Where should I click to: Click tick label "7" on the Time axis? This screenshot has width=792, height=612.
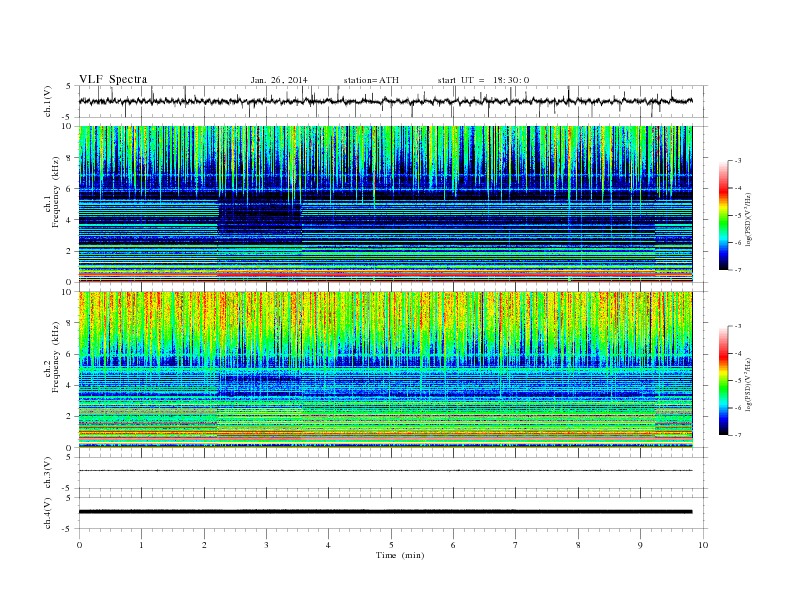click(x=516, y=545)
